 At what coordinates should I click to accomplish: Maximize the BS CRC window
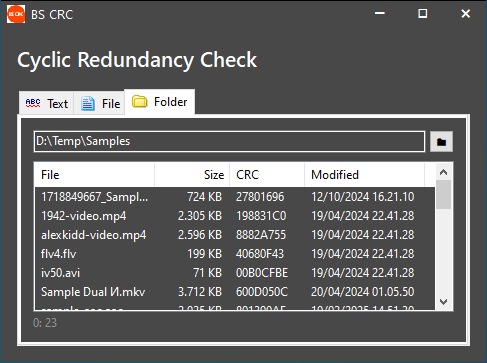(423, 14)
